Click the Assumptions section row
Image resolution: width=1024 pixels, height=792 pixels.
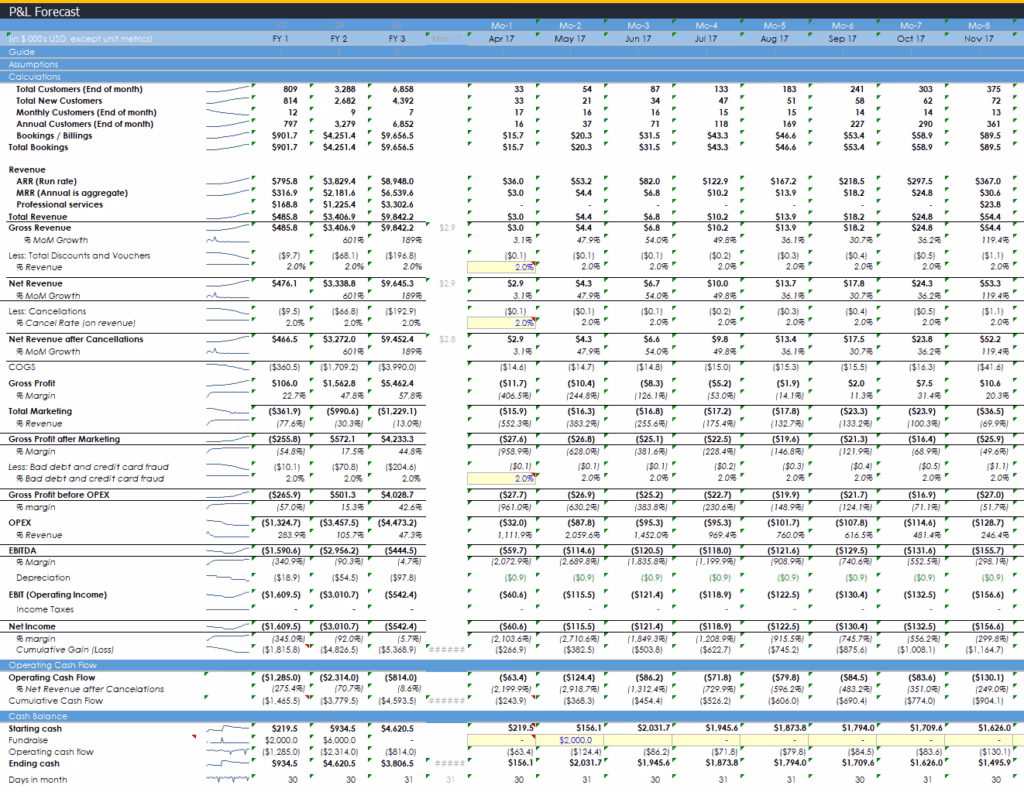coord(512,64)
